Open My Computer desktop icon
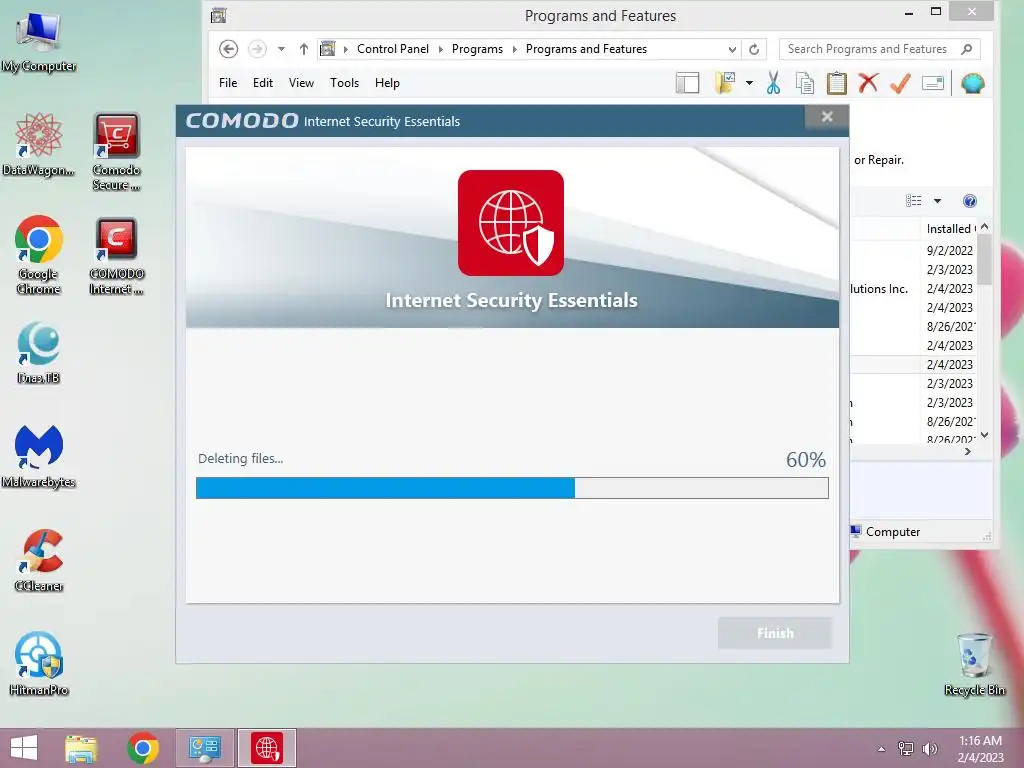The image size is (1024, 768). coord(39,40)
